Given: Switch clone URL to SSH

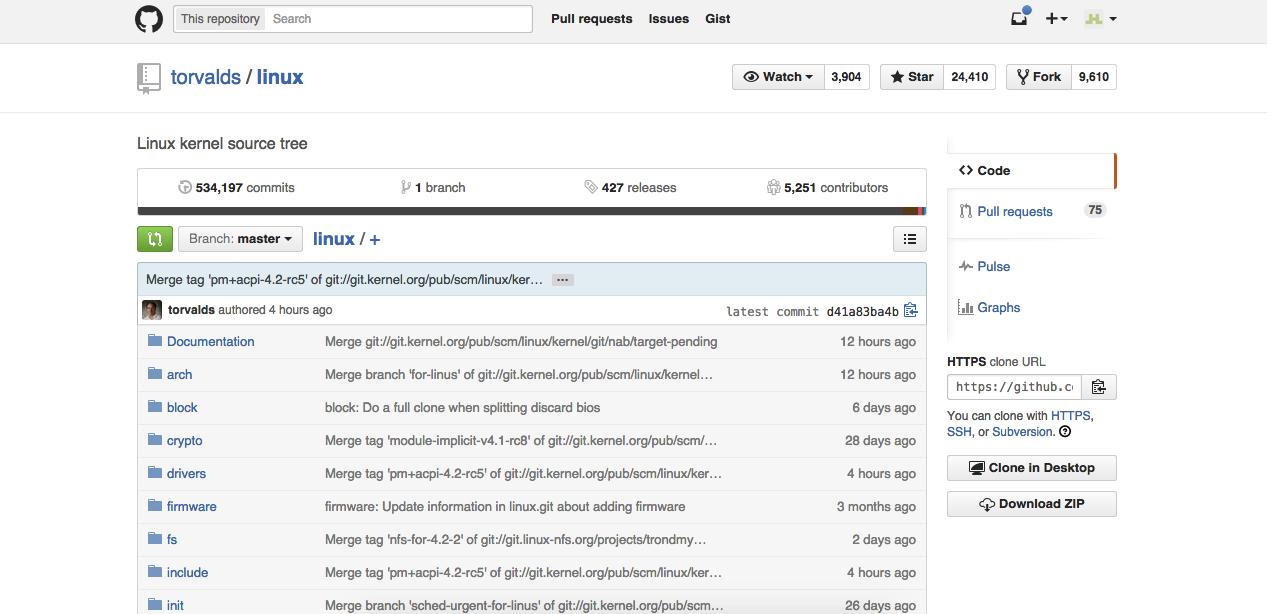Looking at the screenshot, I should point(958,432).
